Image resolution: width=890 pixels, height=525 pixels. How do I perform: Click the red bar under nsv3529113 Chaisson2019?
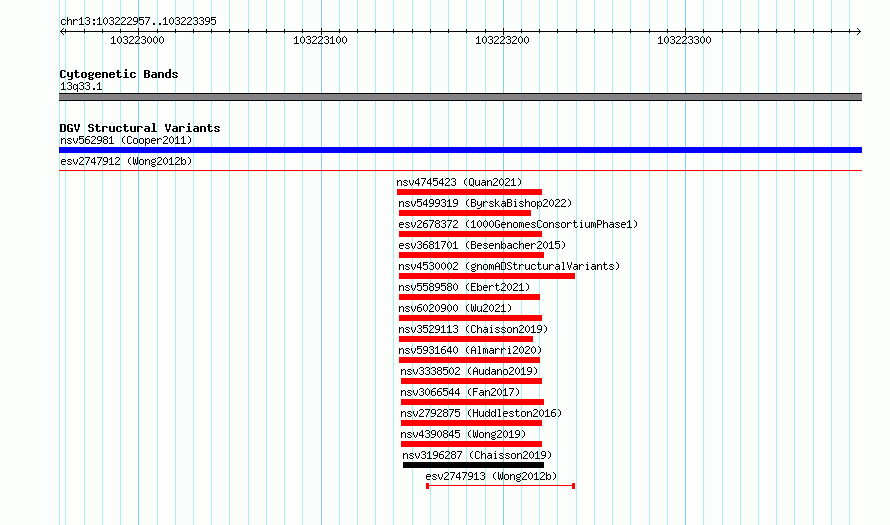466,339
